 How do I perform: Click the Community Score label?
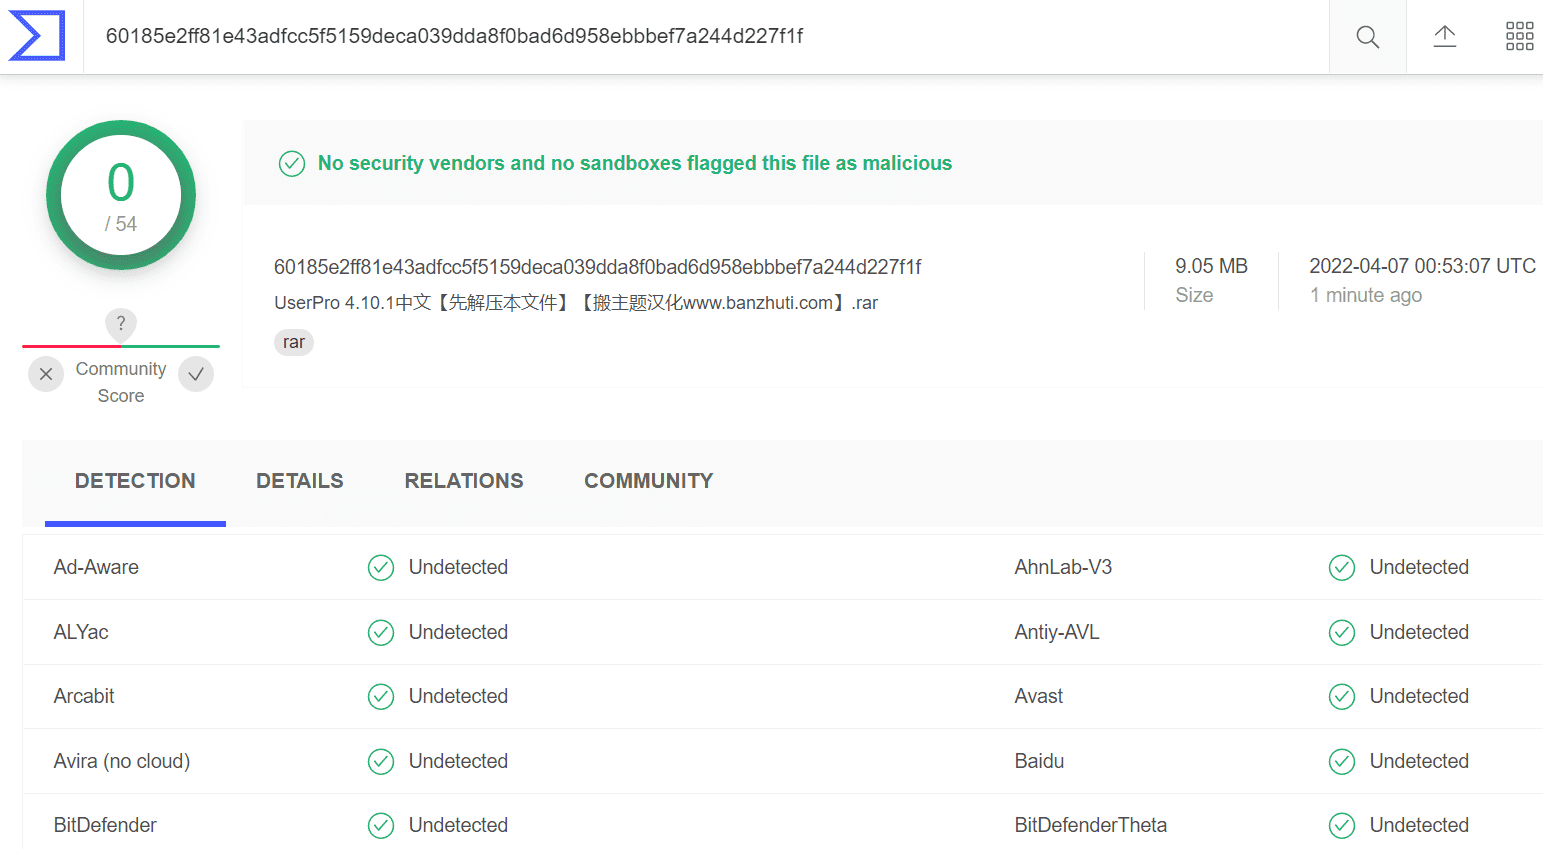(x=121, y=382)
